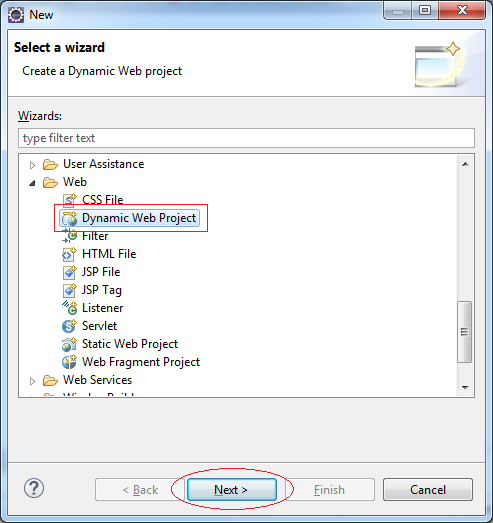Choose the HTML File icon
Screen dimensions: 493x523
point(69,254)
